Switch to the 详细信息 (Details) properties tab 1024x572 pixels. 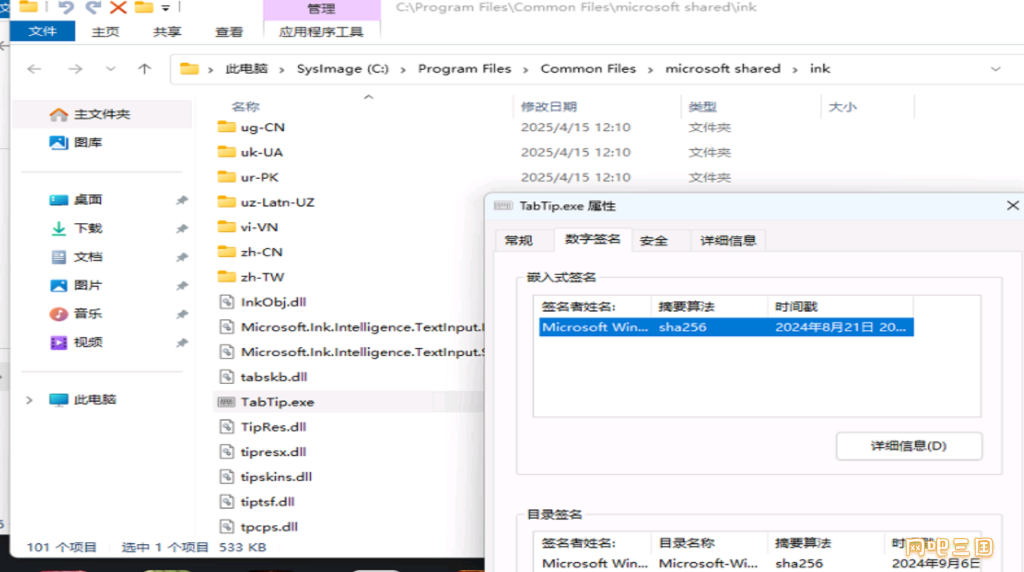tap(728, 241)
